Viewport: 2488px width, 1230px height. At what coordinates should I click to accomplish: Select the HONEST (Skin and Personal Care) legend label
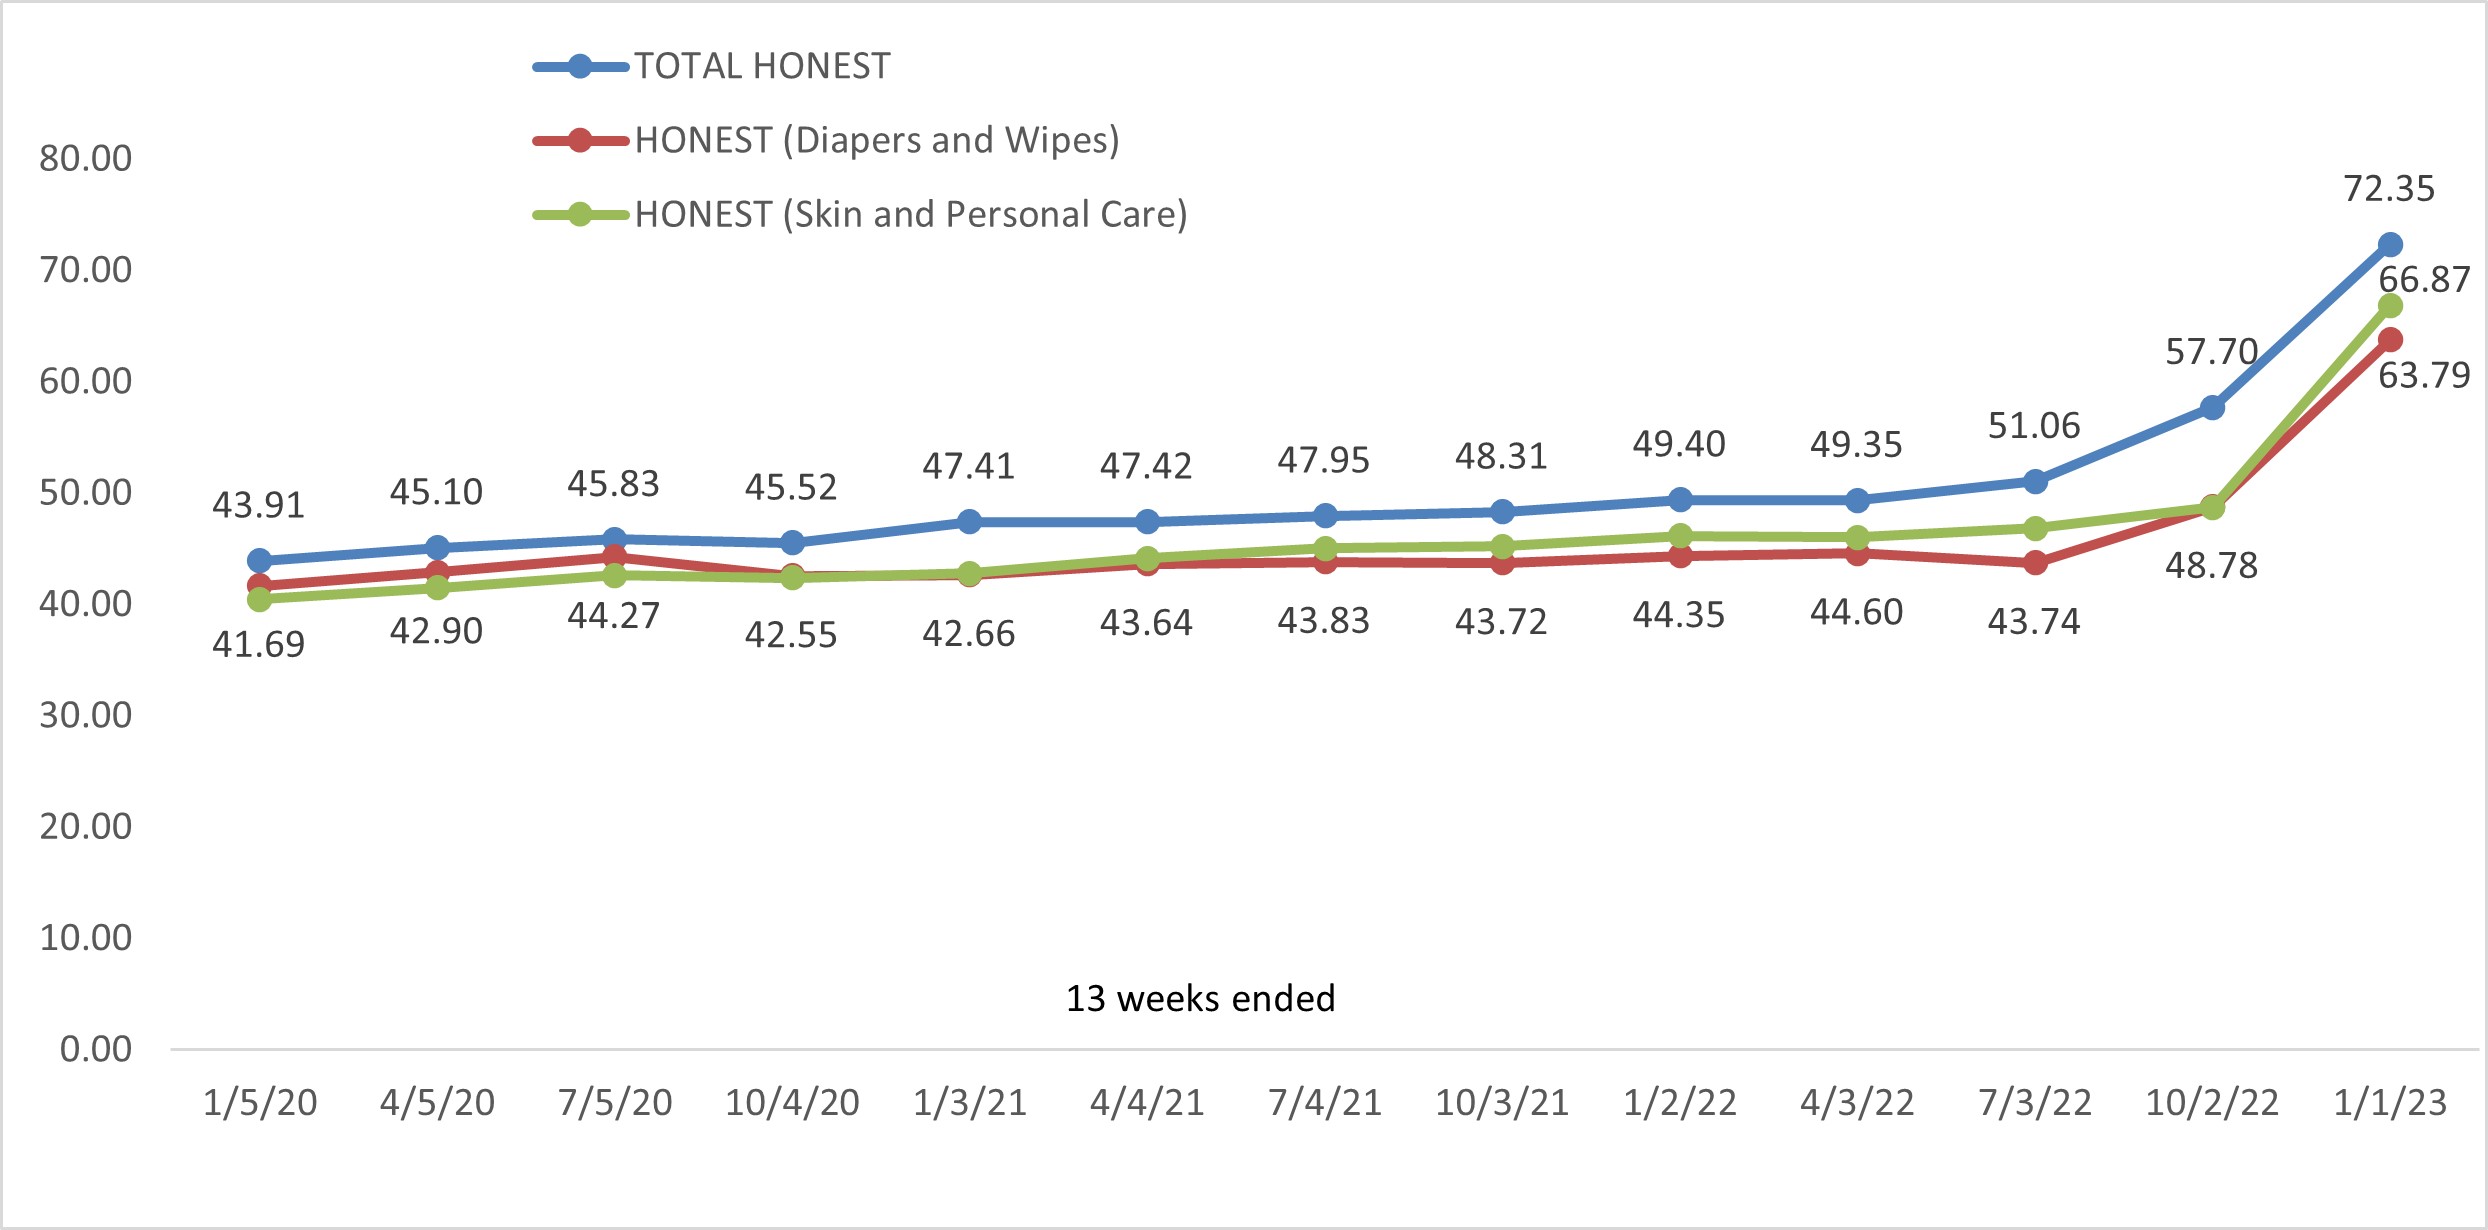tap(911, 215)
